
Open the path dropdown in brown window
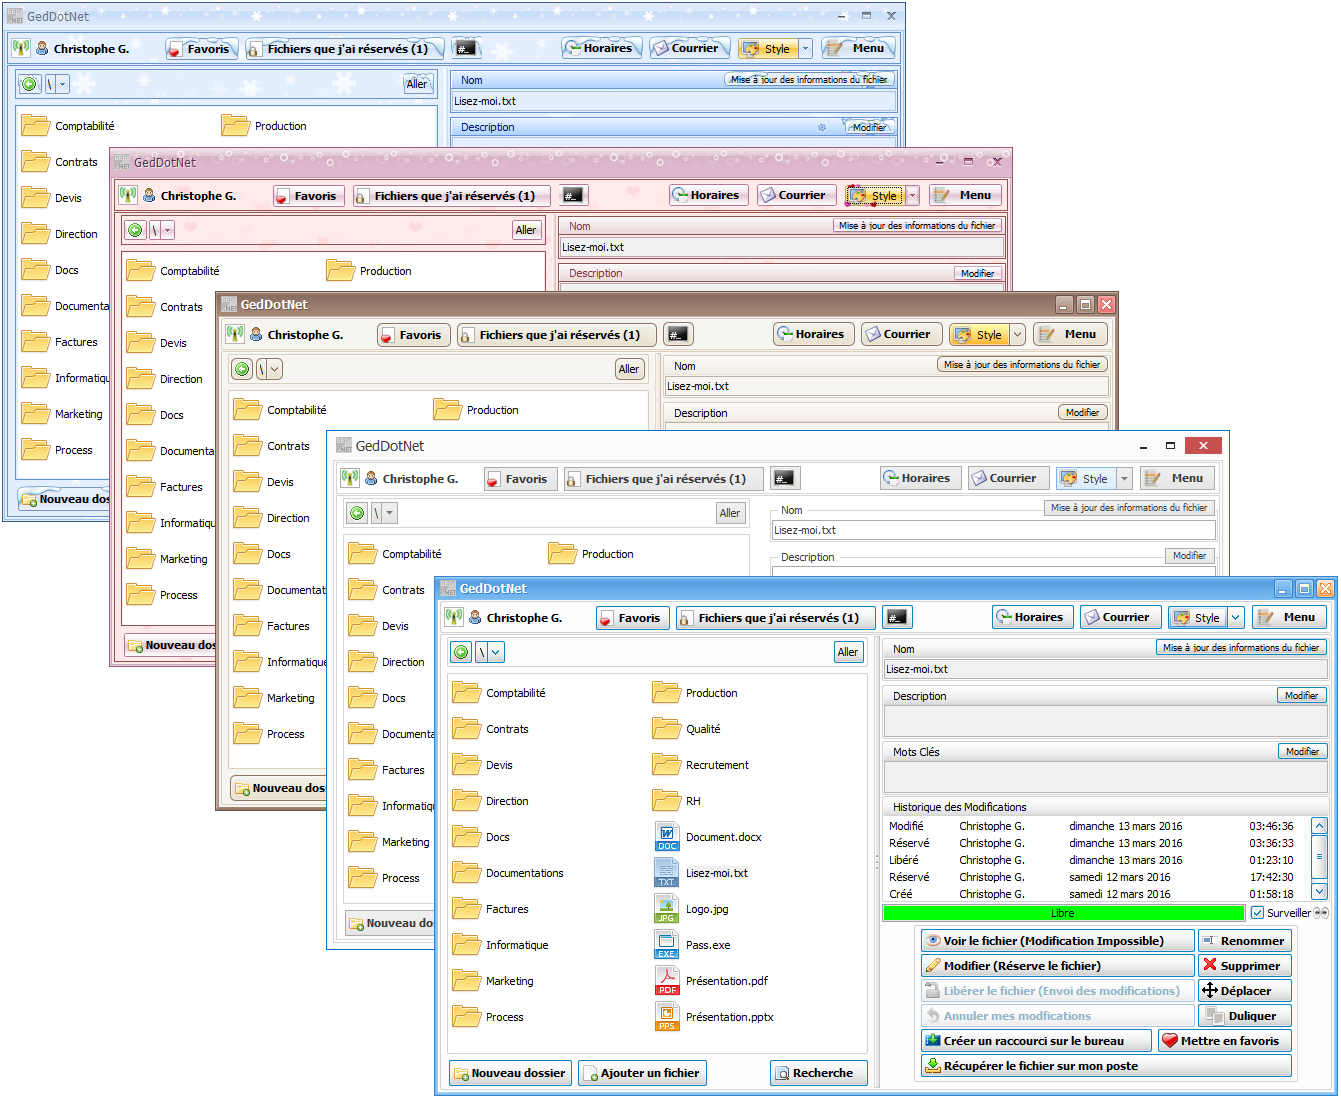point(275,369)
